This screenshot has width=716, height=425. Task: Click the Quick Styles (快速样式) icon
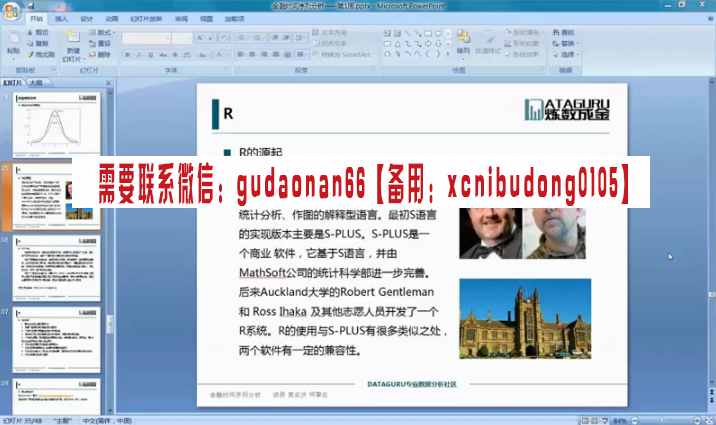(x=488, y=38)
